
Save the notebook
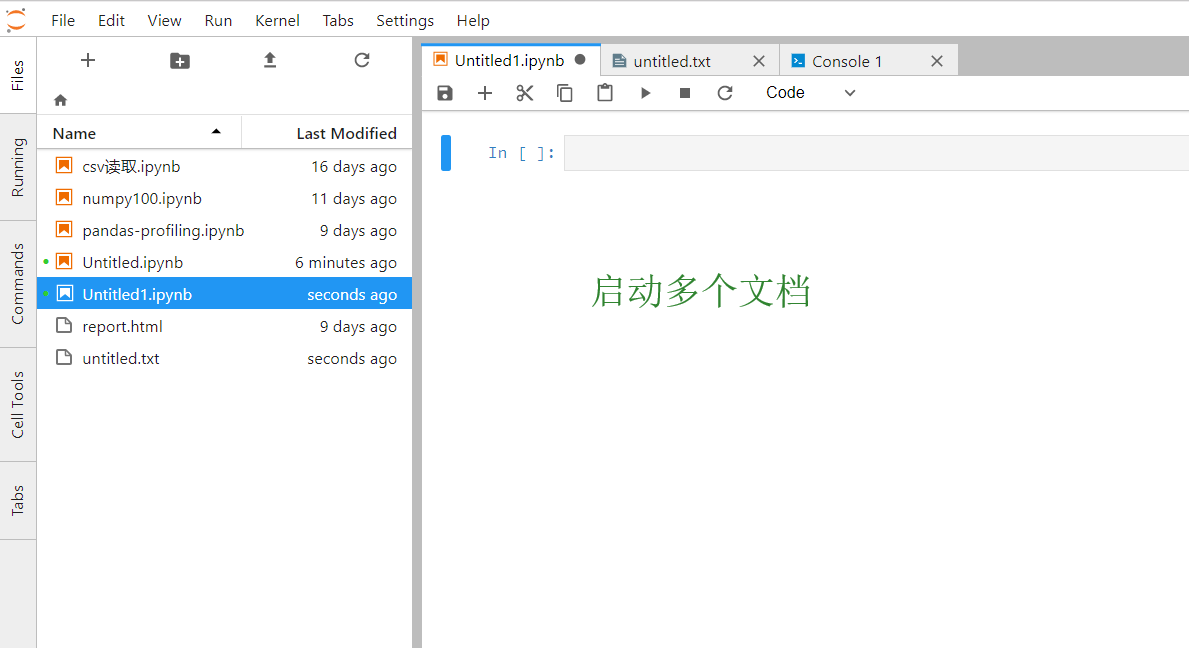pyautogui.click(x=445, y=92)
